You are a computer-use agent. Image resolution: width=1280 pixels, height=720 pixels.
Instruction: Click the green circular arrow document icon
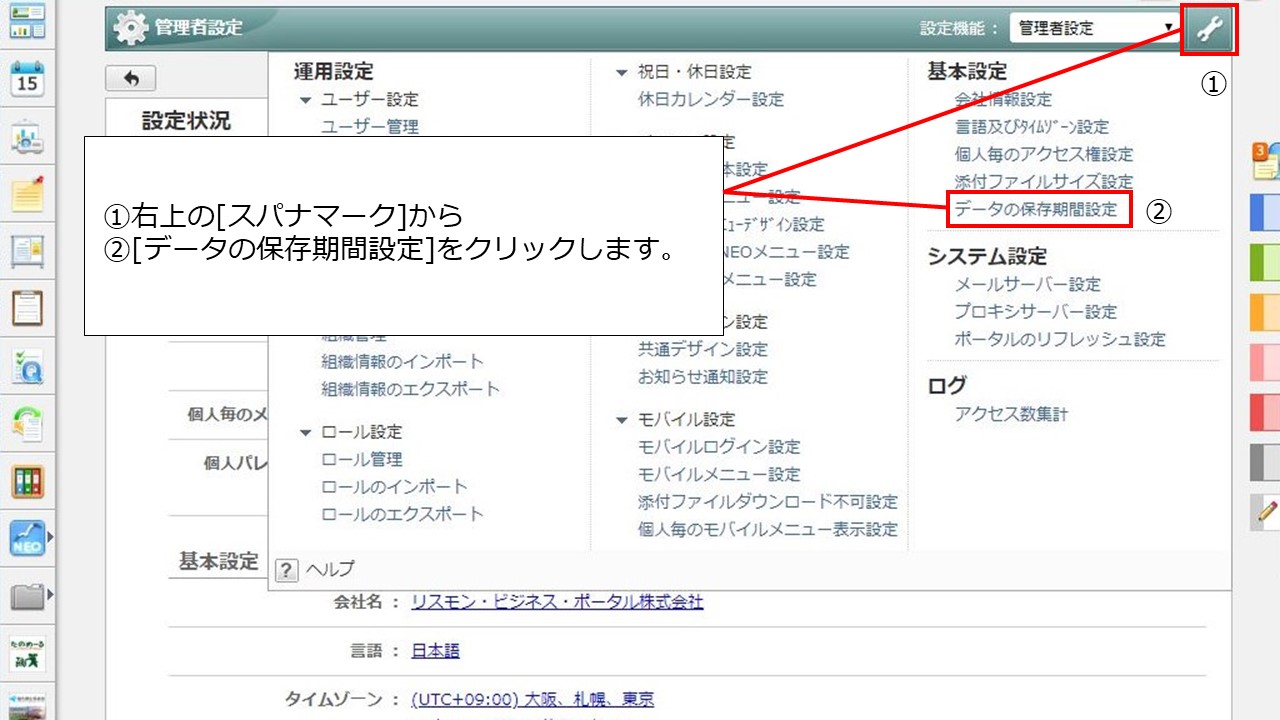pyautogui.click(x=27, y=424)
